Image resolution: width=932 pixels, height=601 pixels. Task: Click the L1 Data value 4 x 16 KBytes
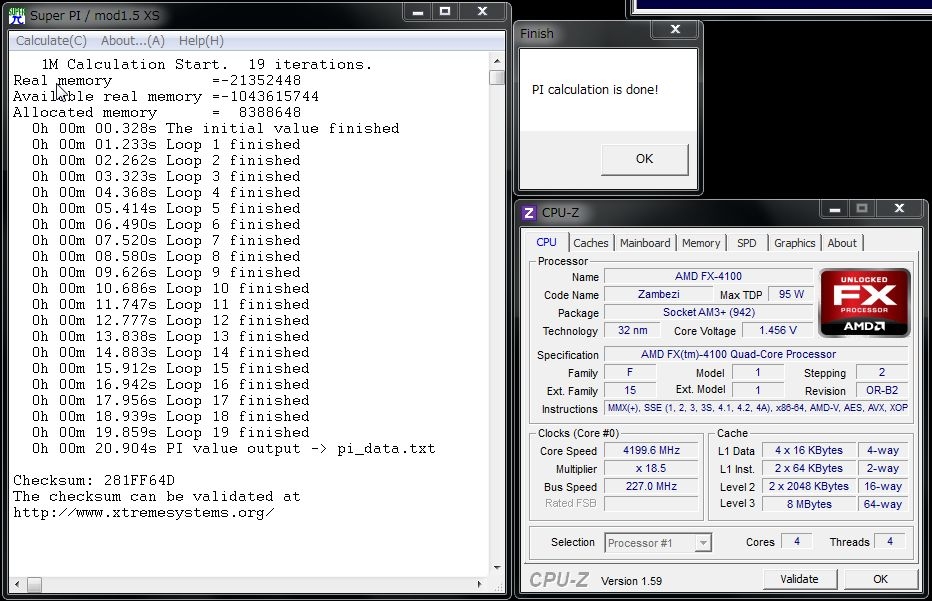808,451
